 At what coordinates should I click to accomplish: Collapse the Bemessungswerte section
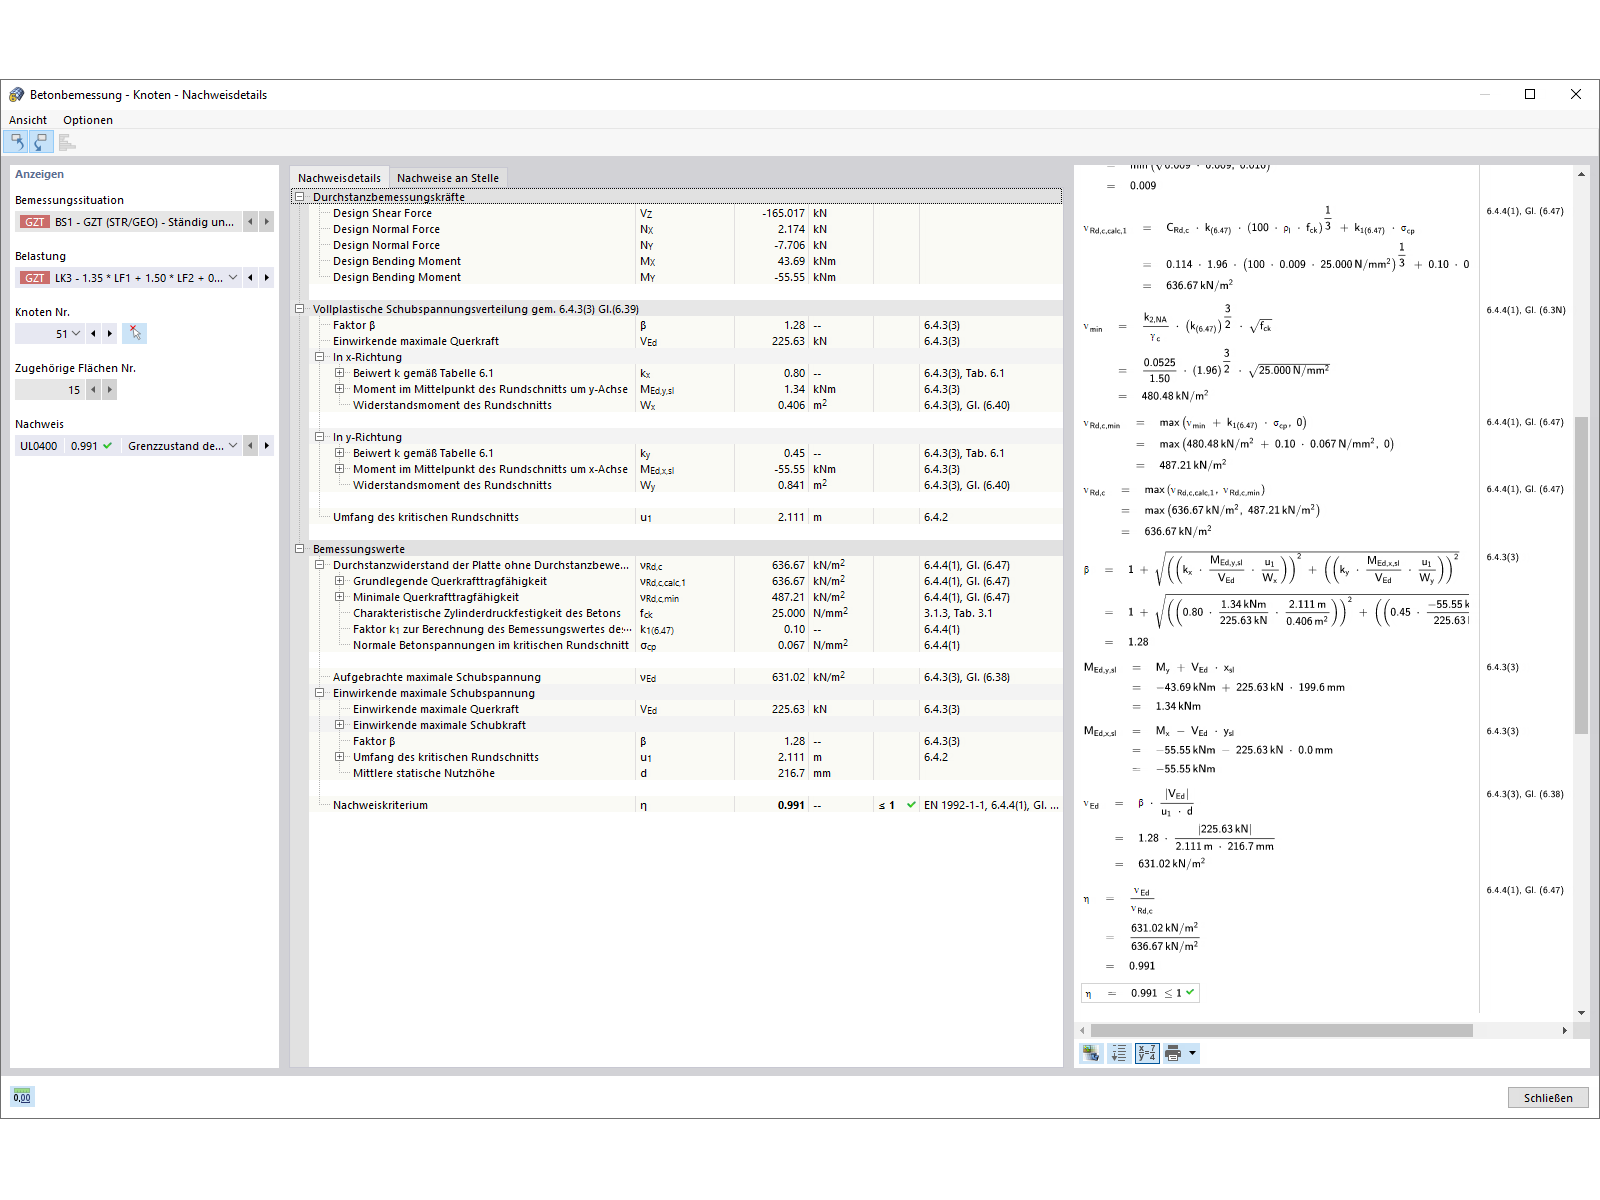tap(299, 549)
